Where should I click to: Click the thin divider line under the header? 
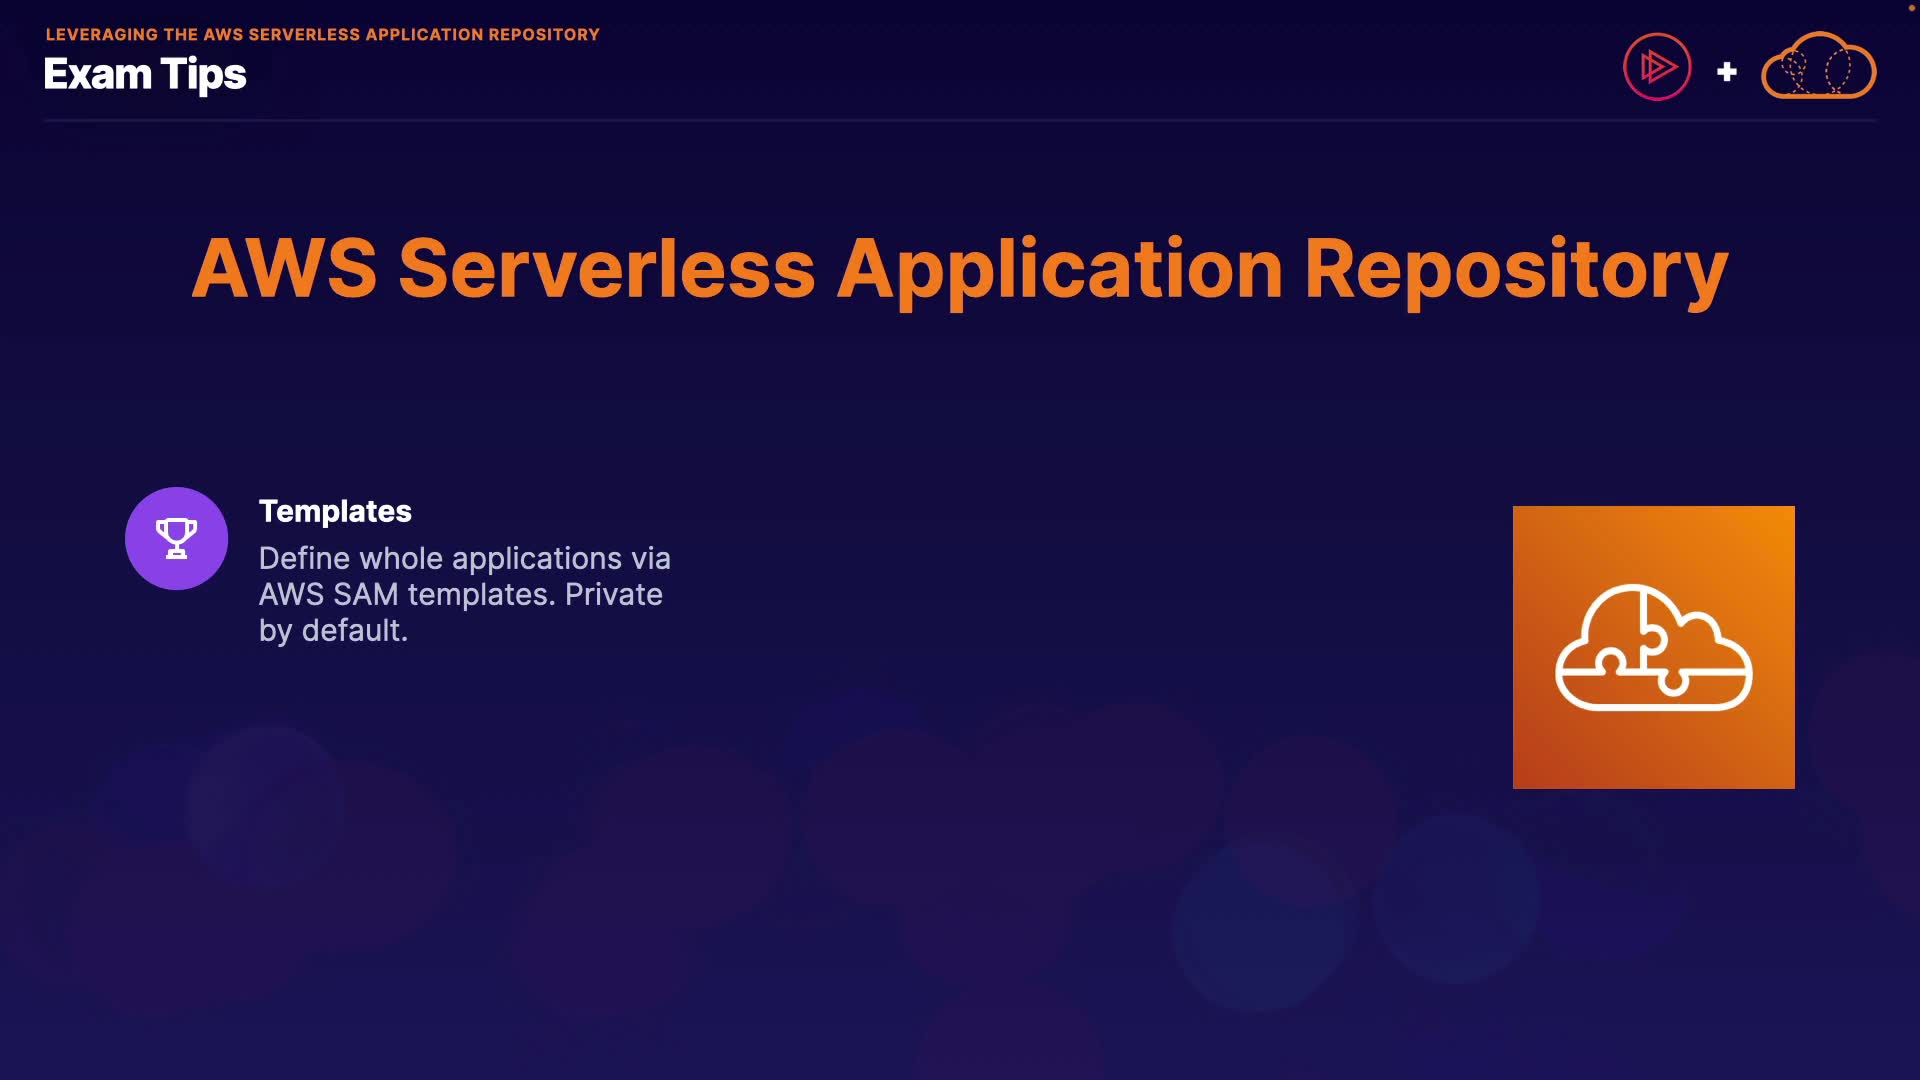[x=960, y=120]
